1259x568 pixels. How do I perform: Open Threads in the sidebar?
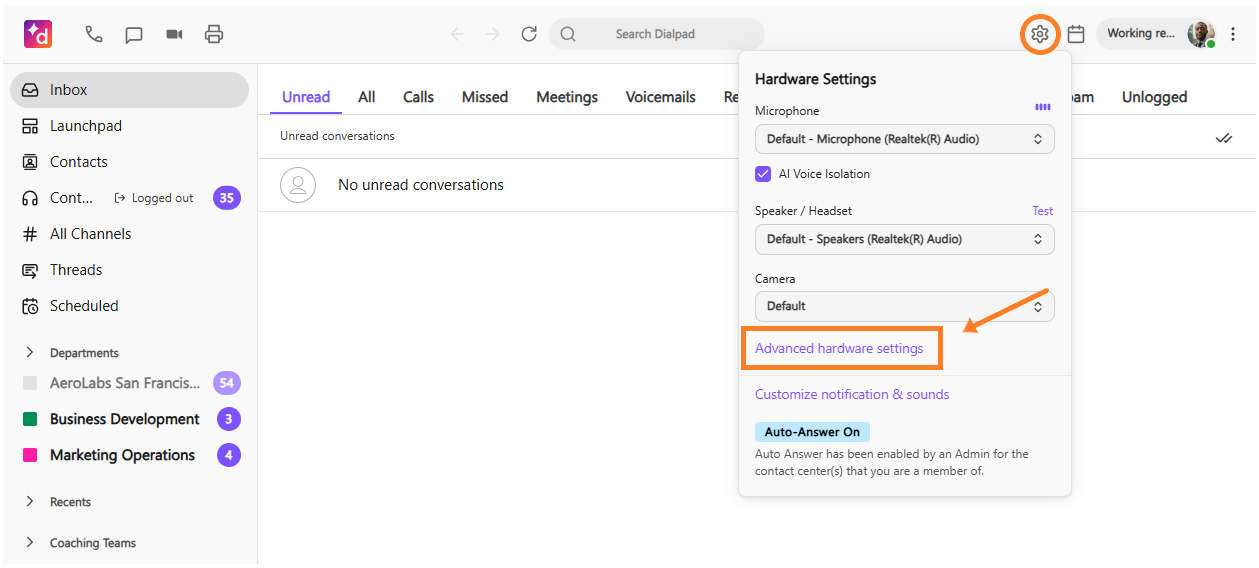129,270
